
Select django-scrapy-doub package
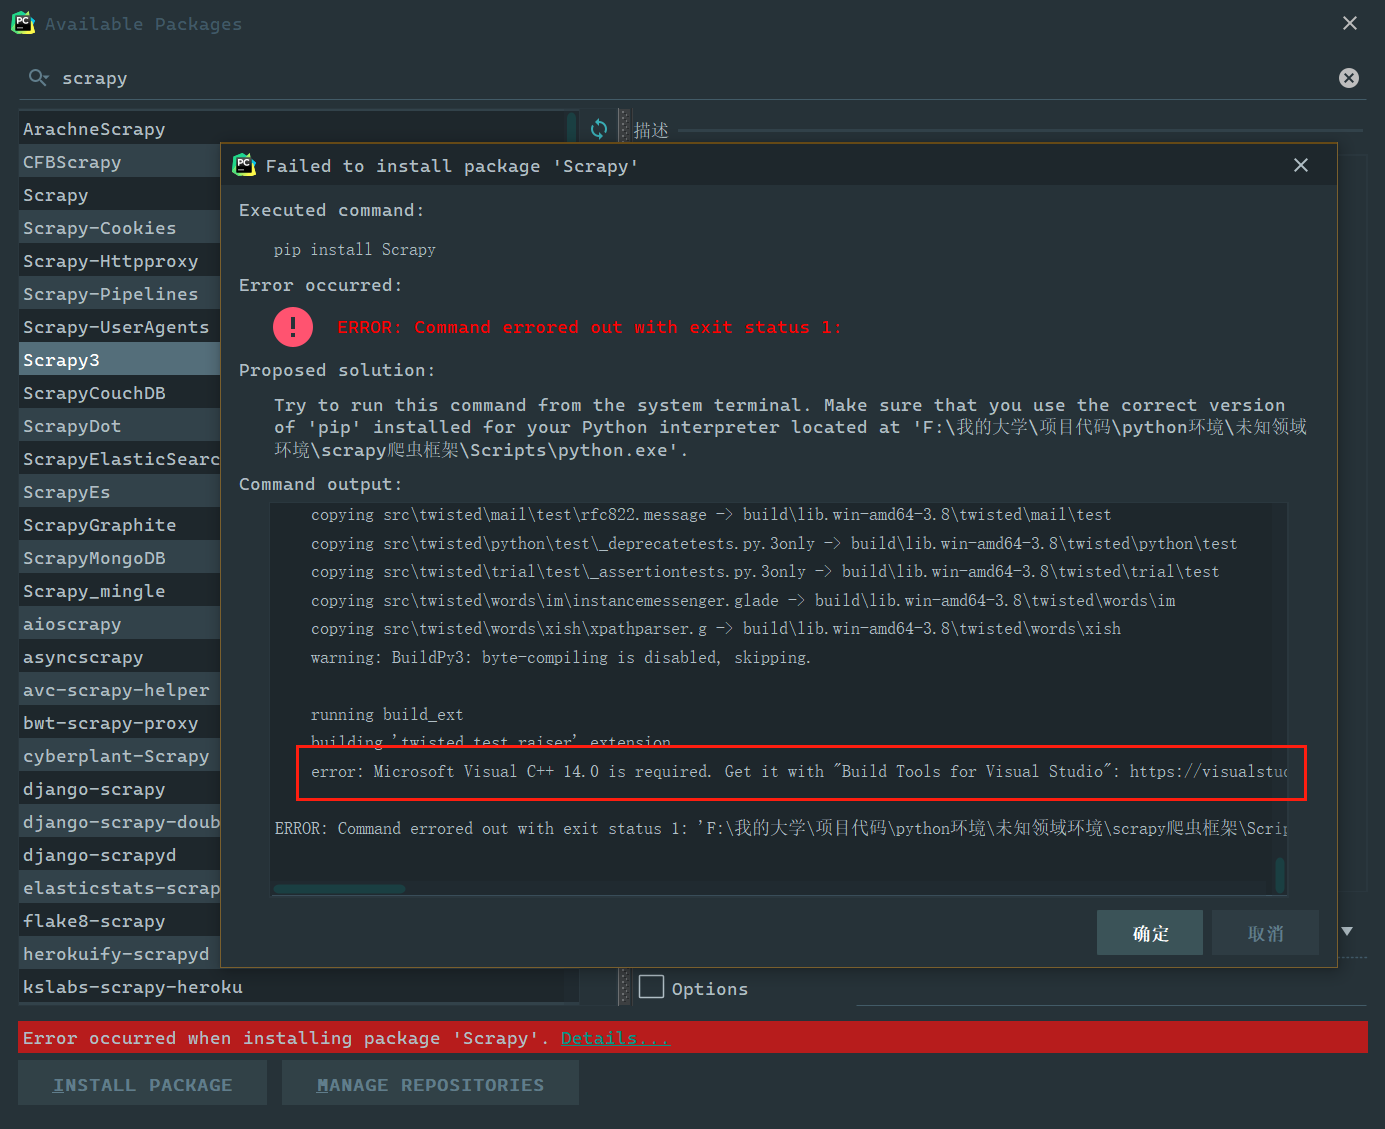click(x=120, y=822)
